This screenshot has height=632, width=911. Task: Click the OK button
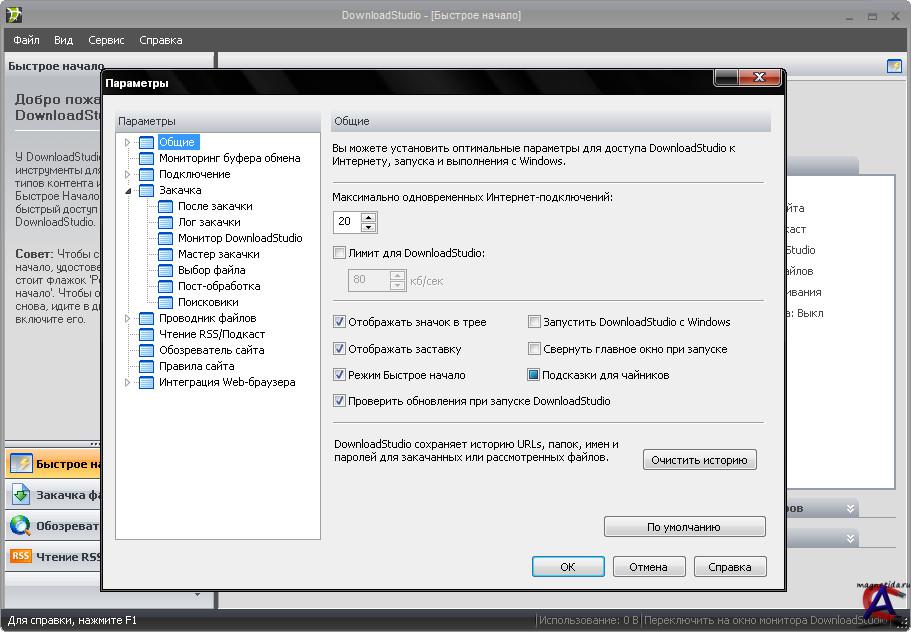tap(568, 567)
